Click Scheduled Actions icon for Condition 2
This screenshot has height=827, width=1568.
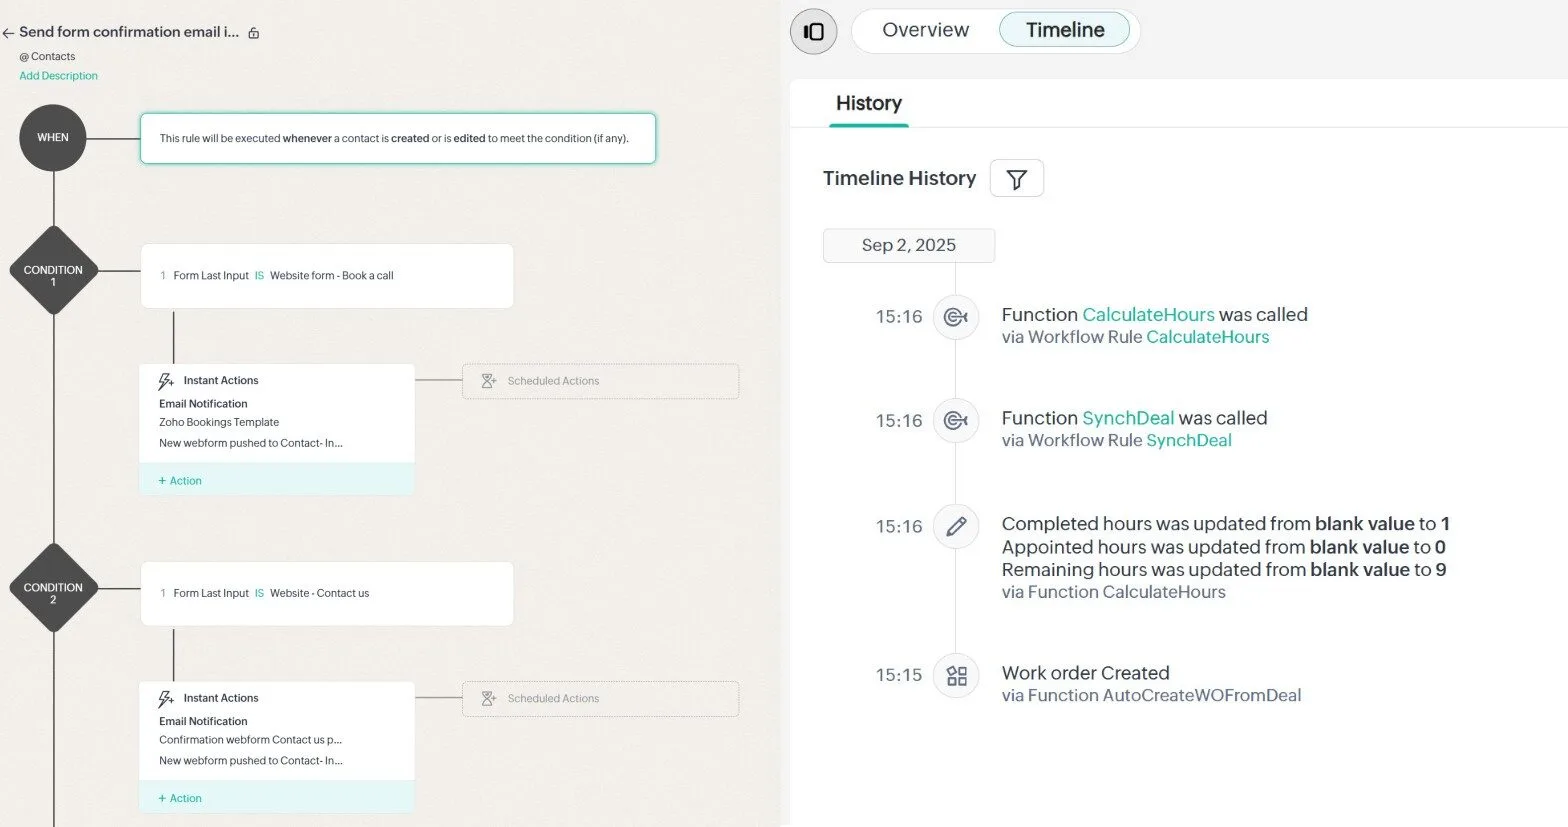(x=489, y=699)
